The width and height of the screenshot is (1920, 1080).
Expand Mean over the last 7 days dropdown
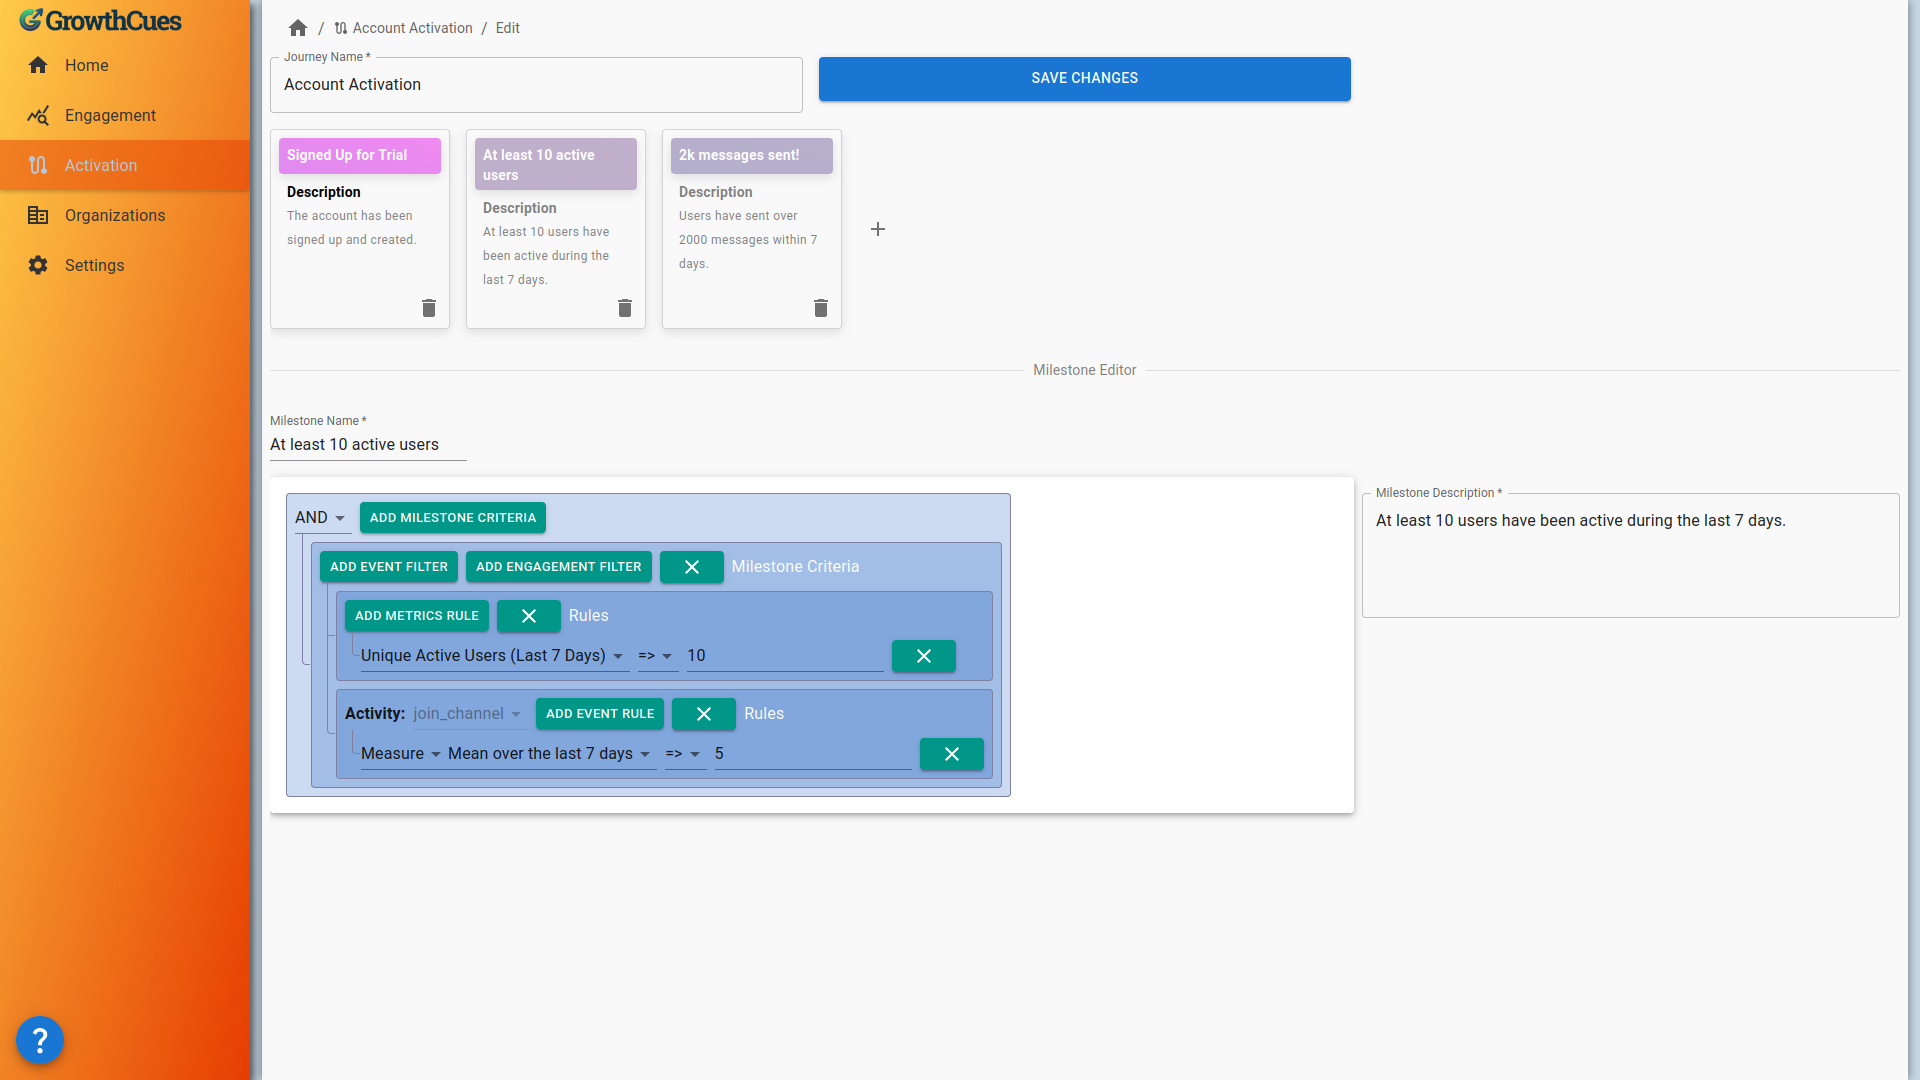pos(550,754)
